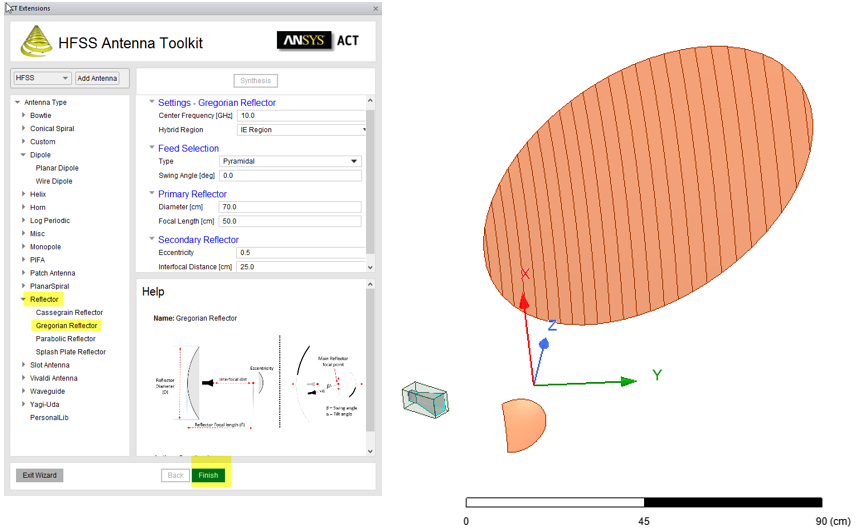The height and width of the screenshot is (530, 860).
Task: Expand the Horn category
Action: pyautogui.click(x=24, y=207)
